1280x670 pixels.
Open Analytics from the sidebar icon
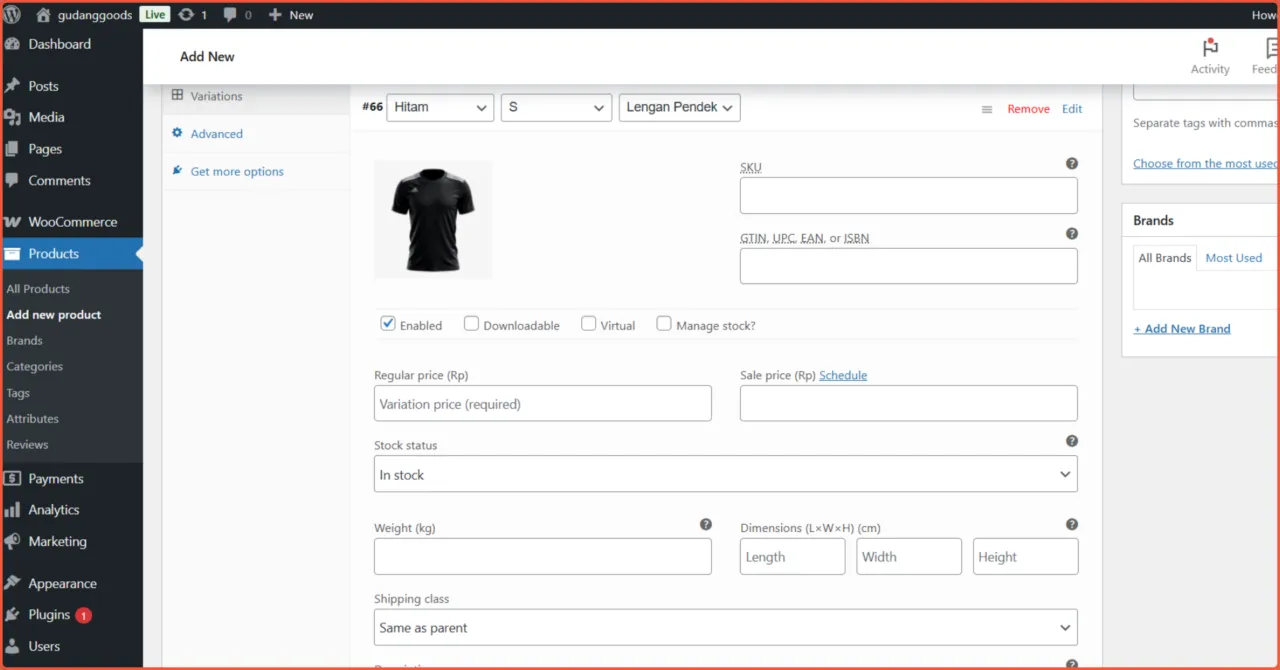(x=14, y=510)
